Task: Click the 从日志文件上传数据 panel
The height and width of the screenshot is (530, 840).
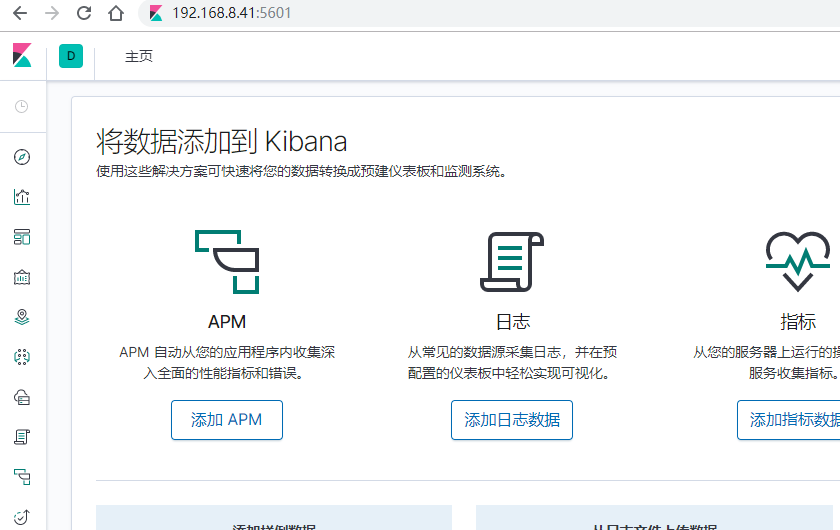Action: (654, 518)
